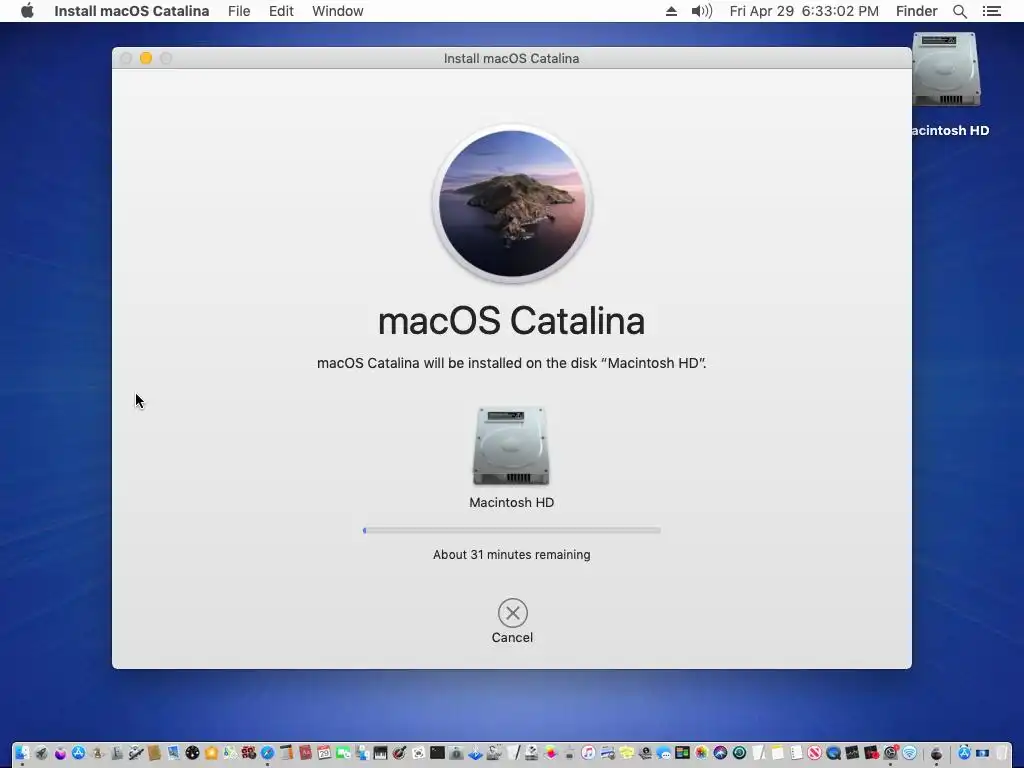Open Dictionary in the Dock
The image size is (1024, 768).
[x=306, y=753]
